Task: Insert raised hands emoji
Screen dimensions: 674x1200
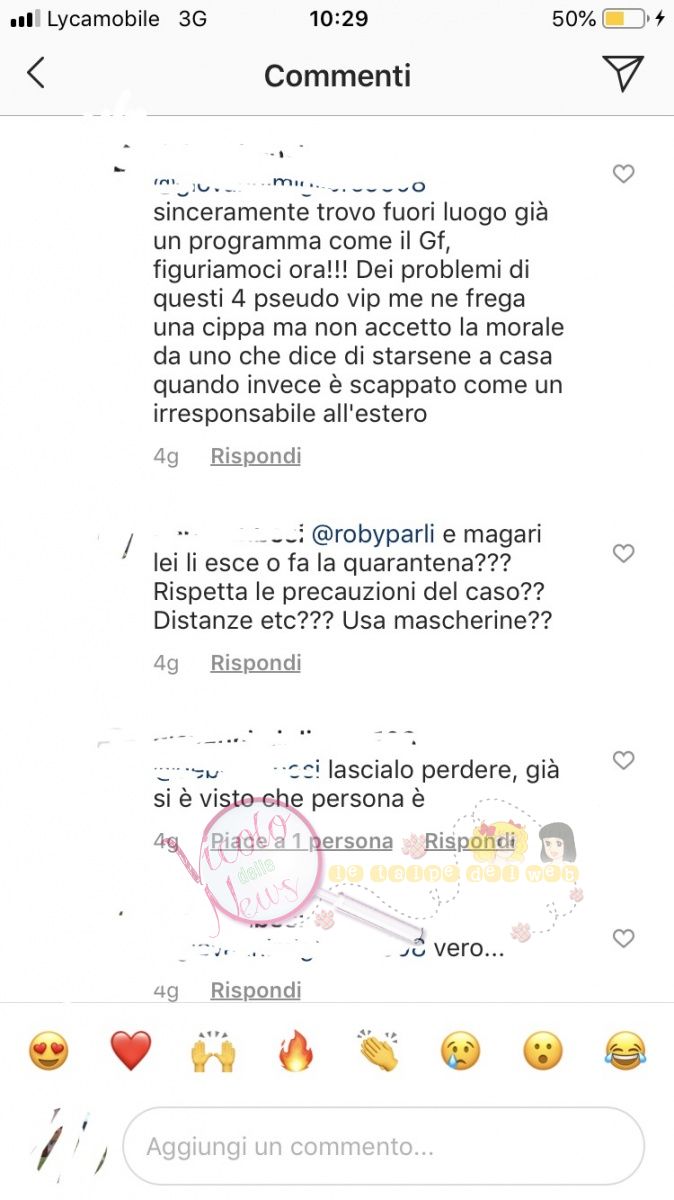Action: pos(213,1051)
